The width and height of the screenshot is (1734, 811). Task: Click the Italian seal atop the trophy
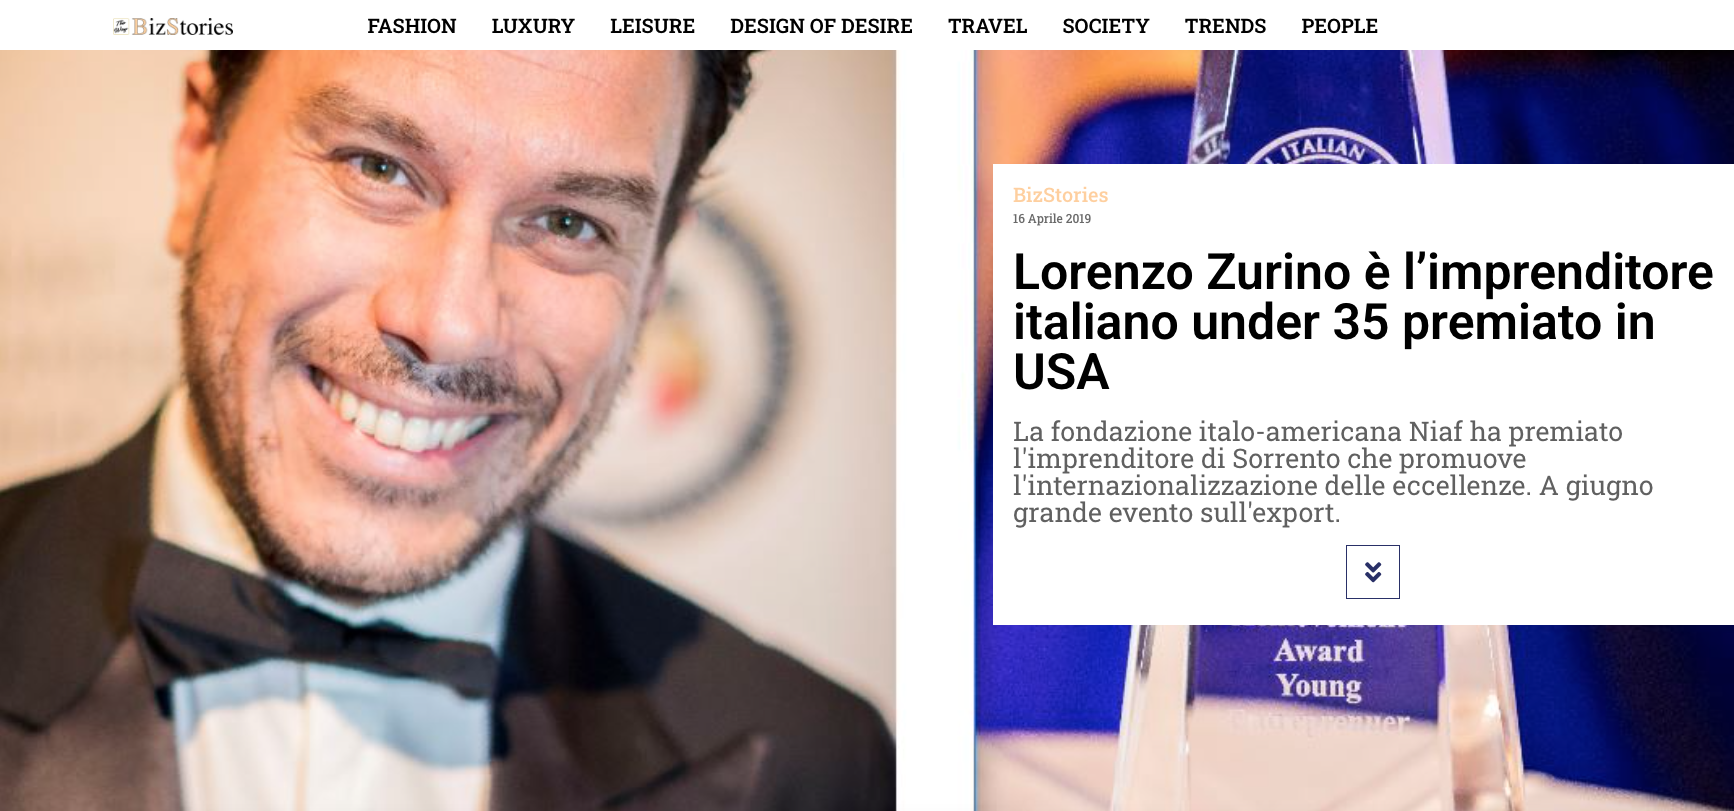(x=1320, y=148)
